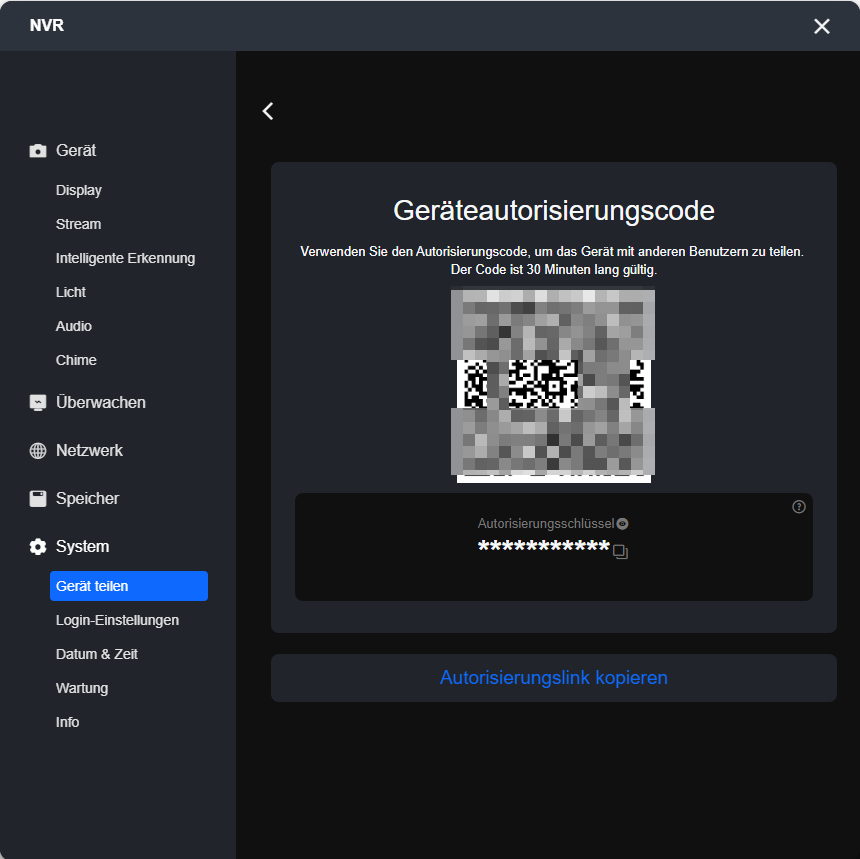
Task: Click the NVR window title
Action: tap(47, 26)
